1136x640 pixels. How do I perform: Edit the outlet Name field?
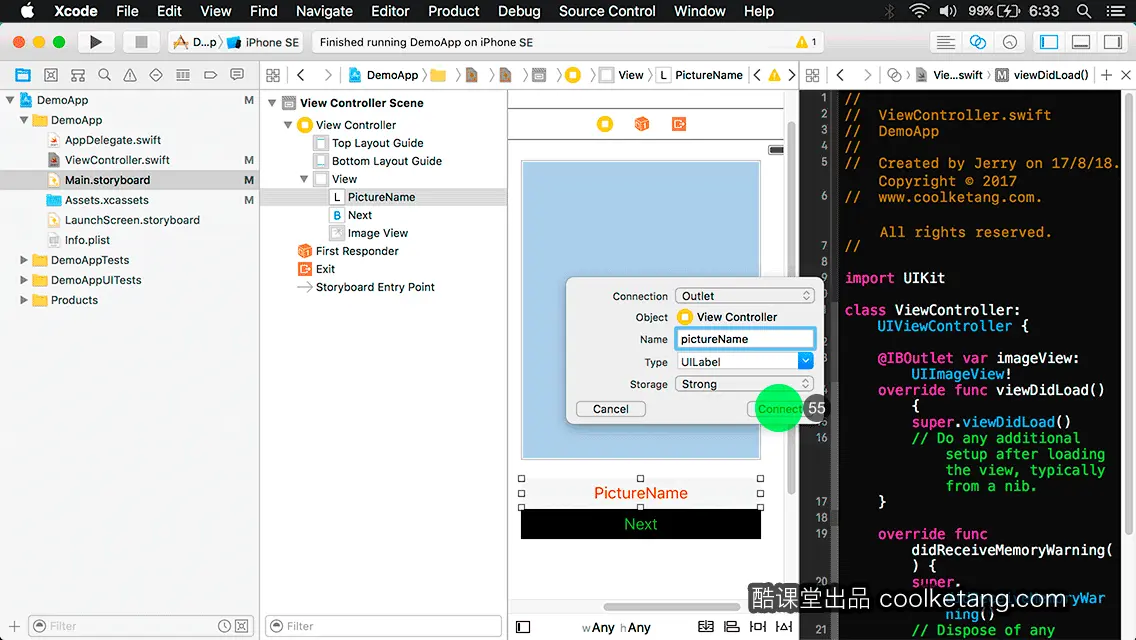(745, 338)
